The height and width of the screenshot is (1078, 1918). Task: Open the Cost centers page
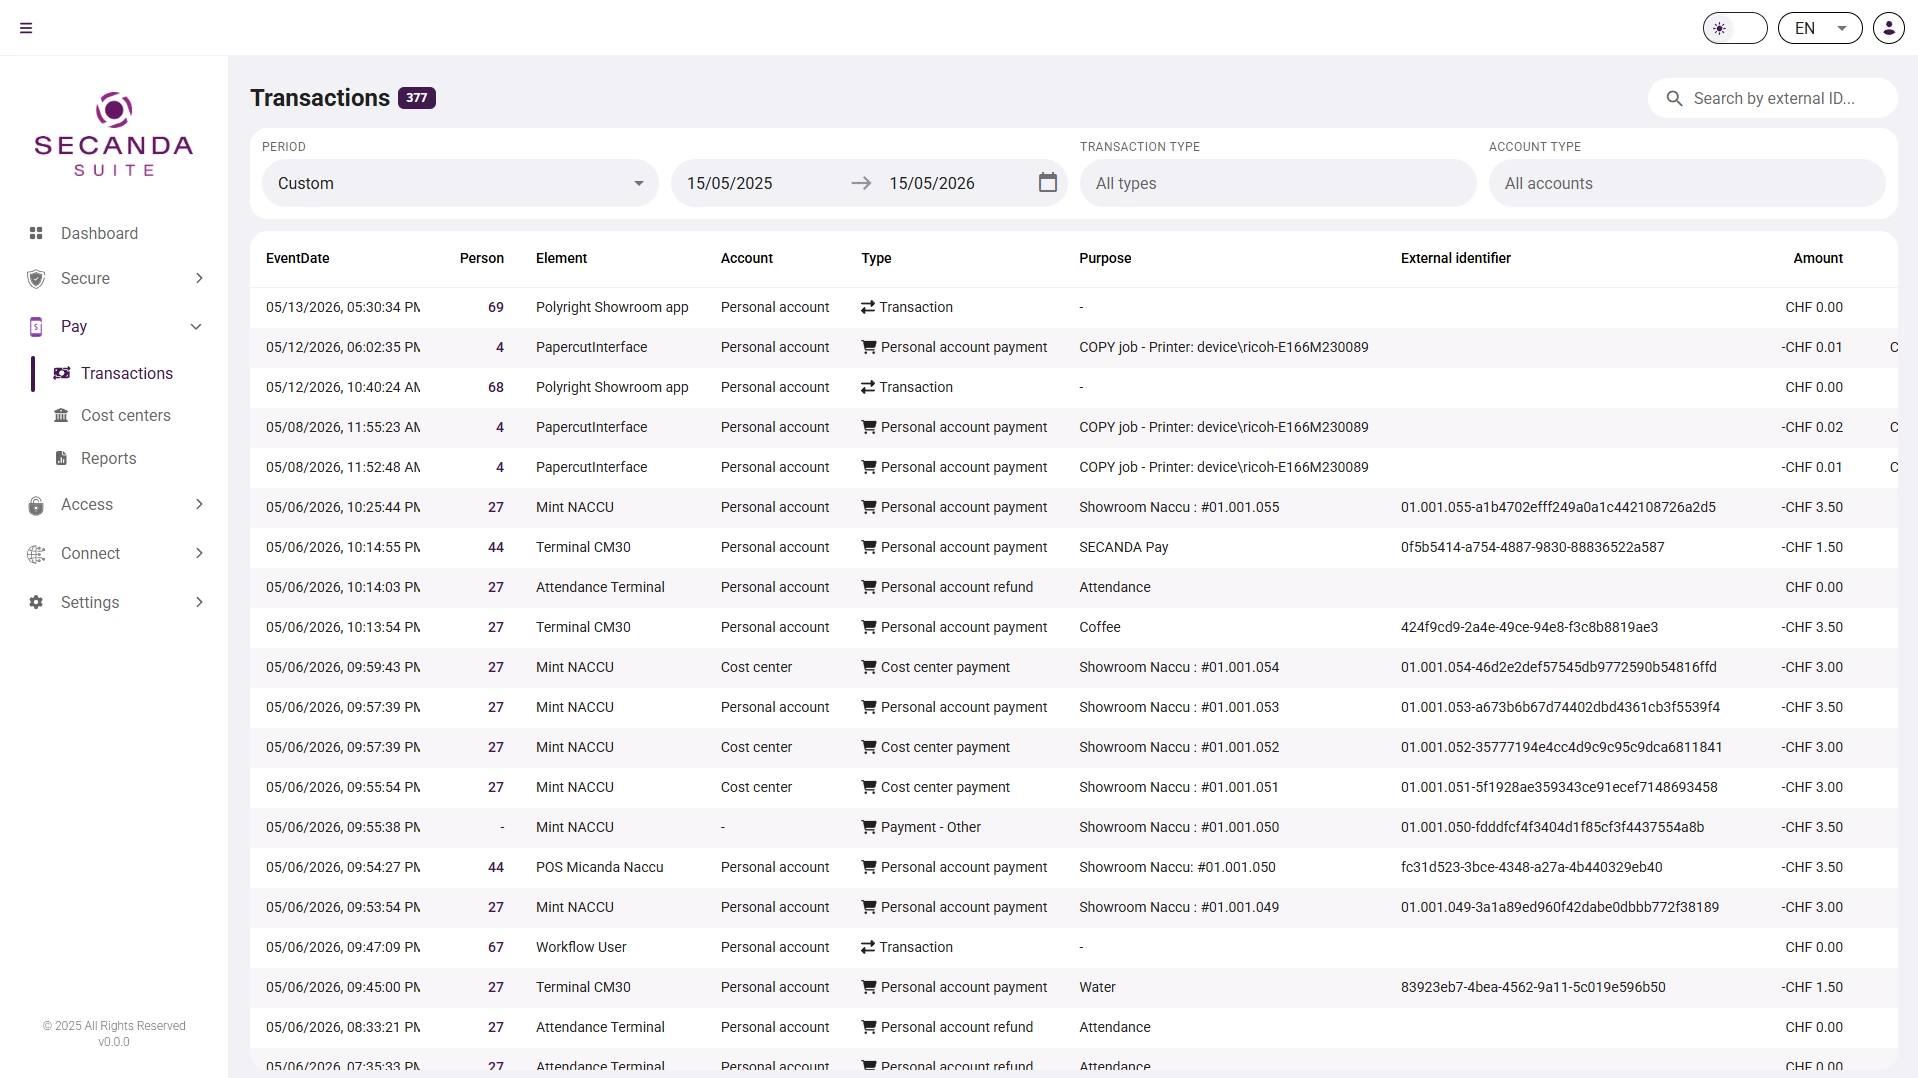[x=125, y=415]
